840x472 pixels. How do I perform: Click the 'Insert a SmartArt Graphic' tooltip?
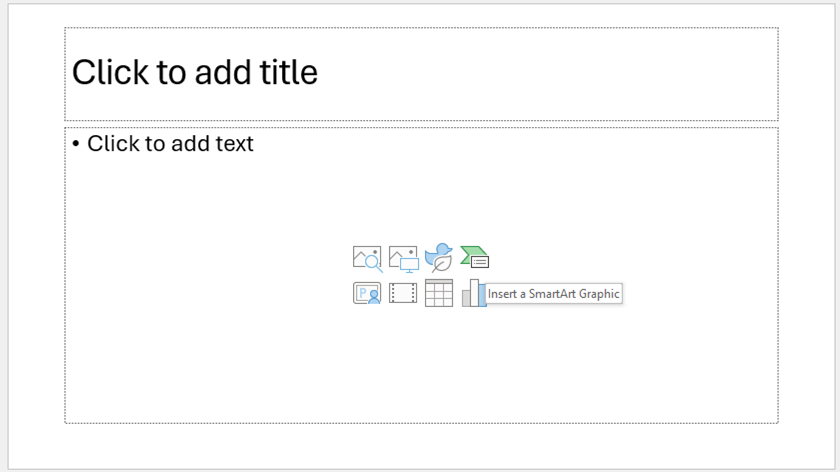554,294
